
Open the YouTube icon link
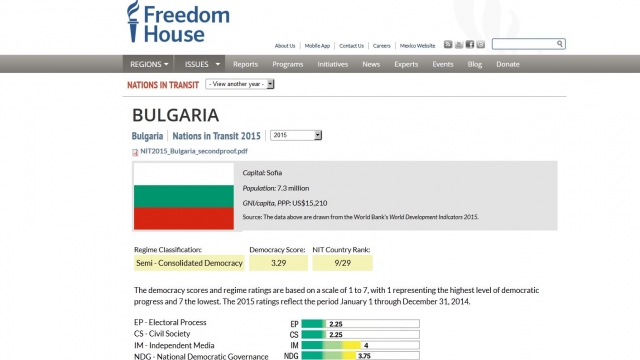[x=459, y=44]
